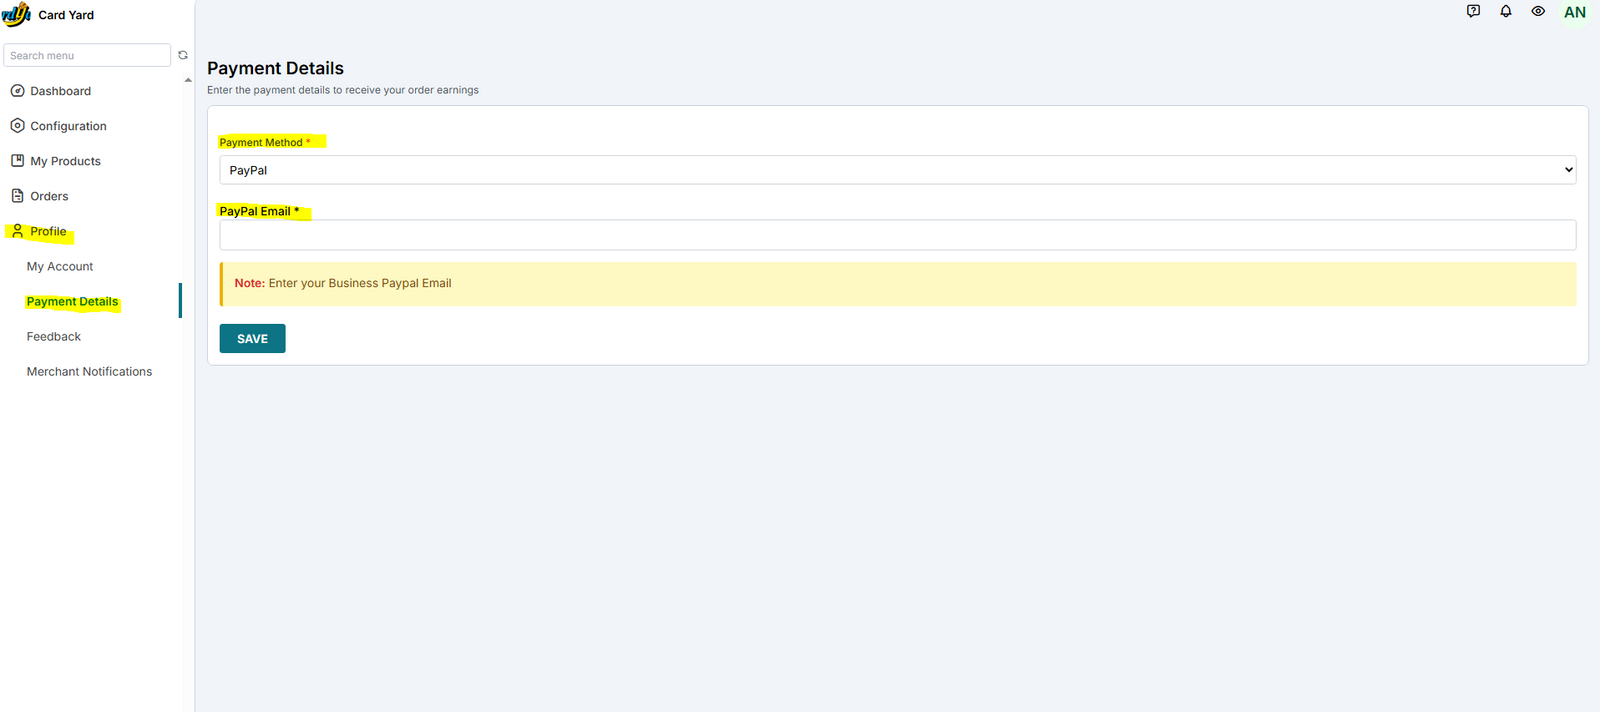Open the Payment Method dropdown
This screenshot has height=712, width=1600.
tap(897, 170)
